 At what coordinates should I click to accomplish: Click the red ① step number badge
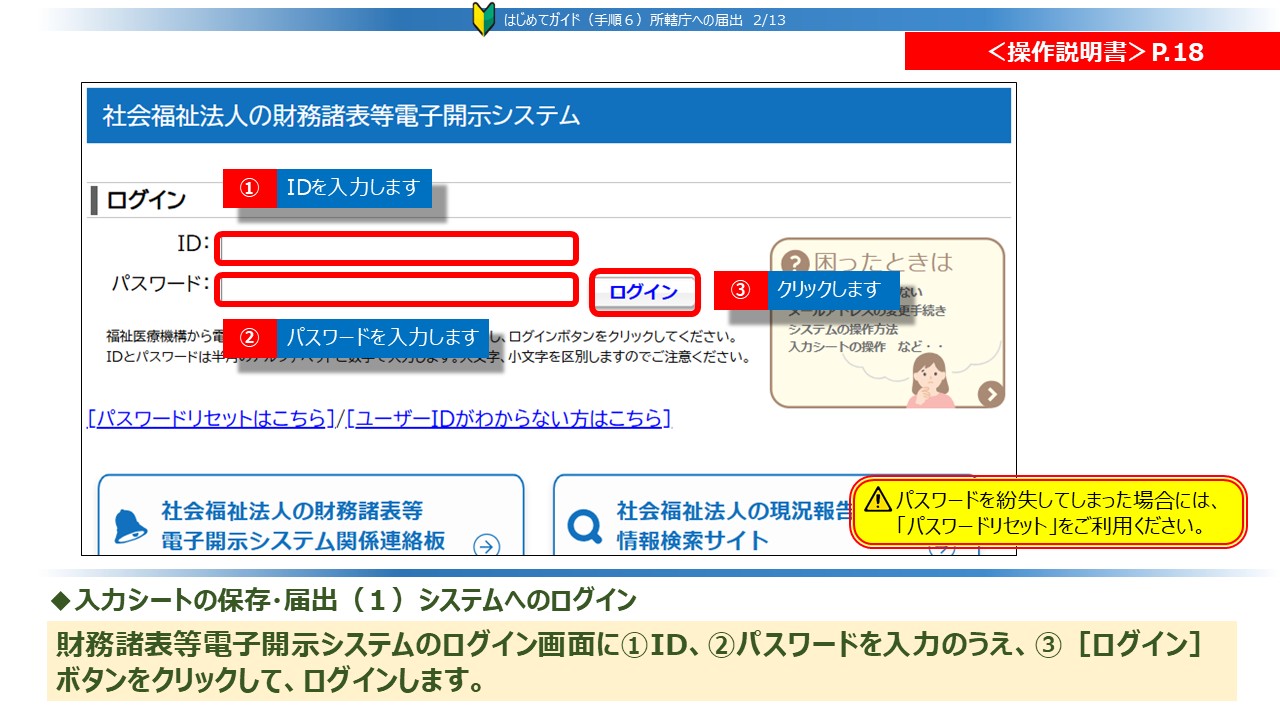tap(249, 188)
